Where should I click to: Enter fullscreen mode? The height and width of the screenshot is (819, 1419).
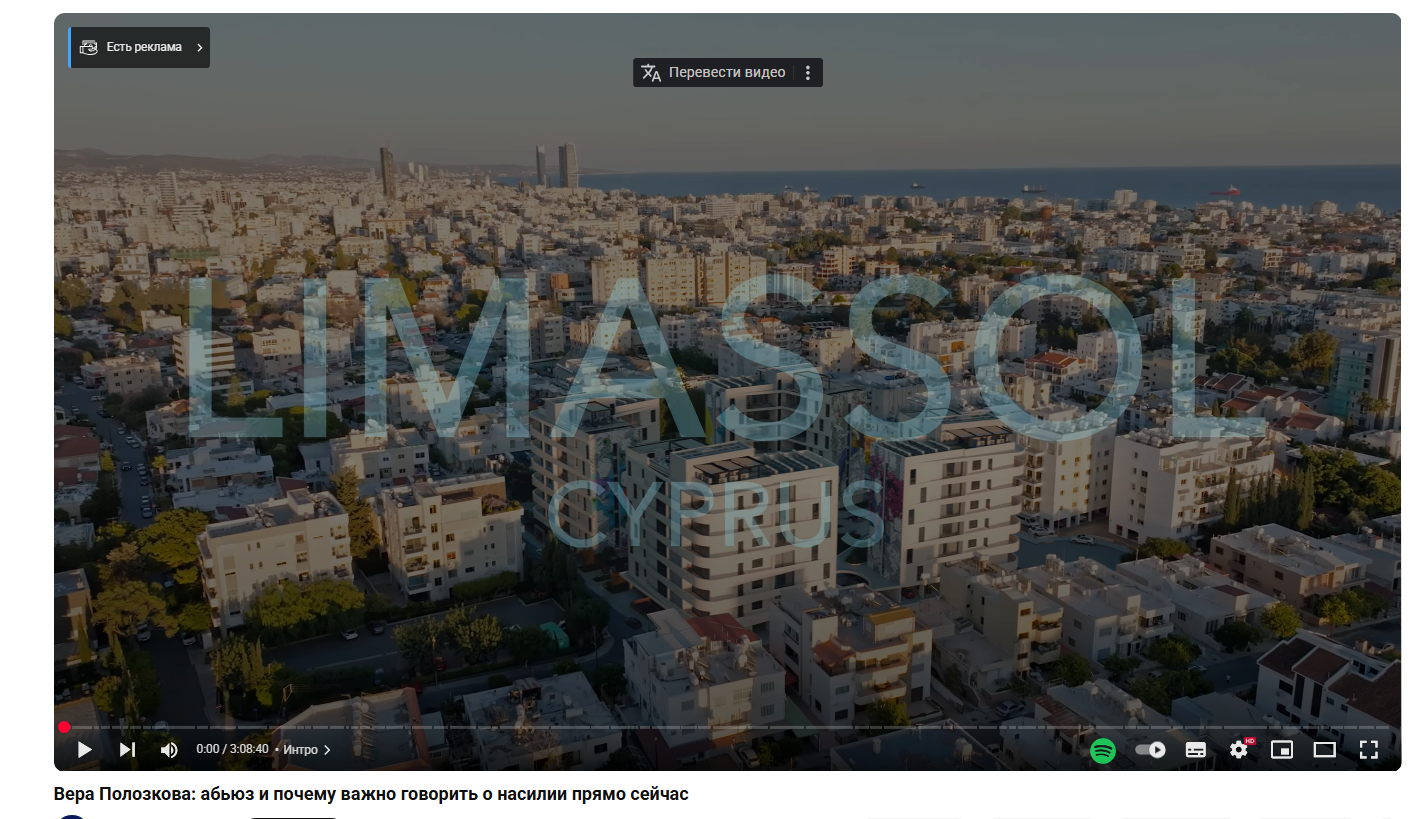1368,749
